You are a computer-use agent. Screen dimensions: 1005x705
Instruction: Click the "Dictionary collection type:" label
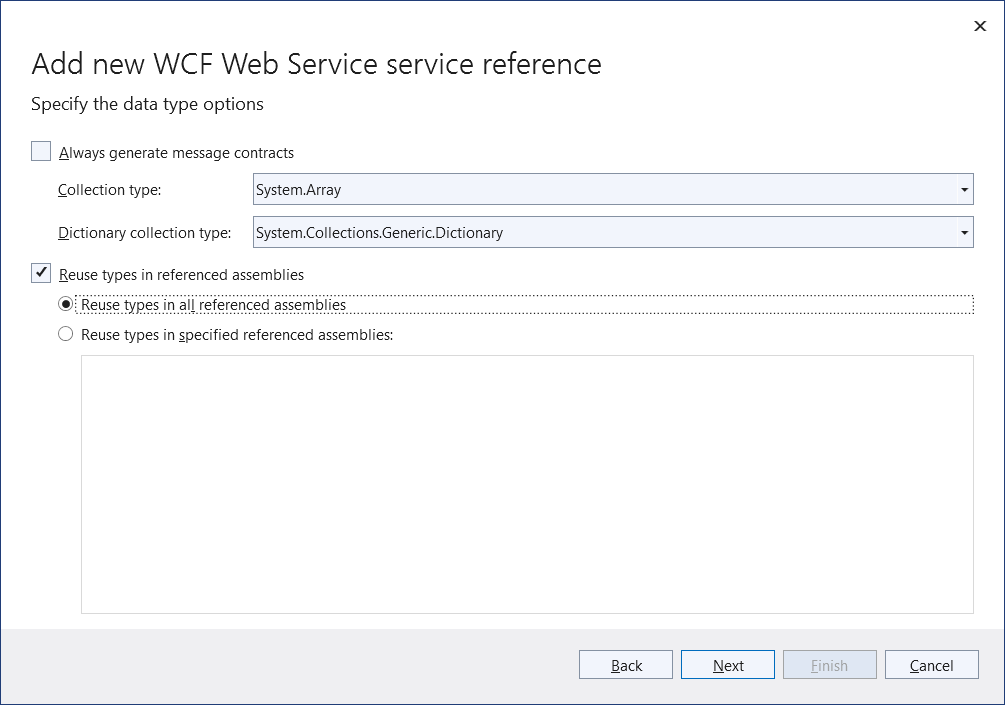tap(145, 232)
